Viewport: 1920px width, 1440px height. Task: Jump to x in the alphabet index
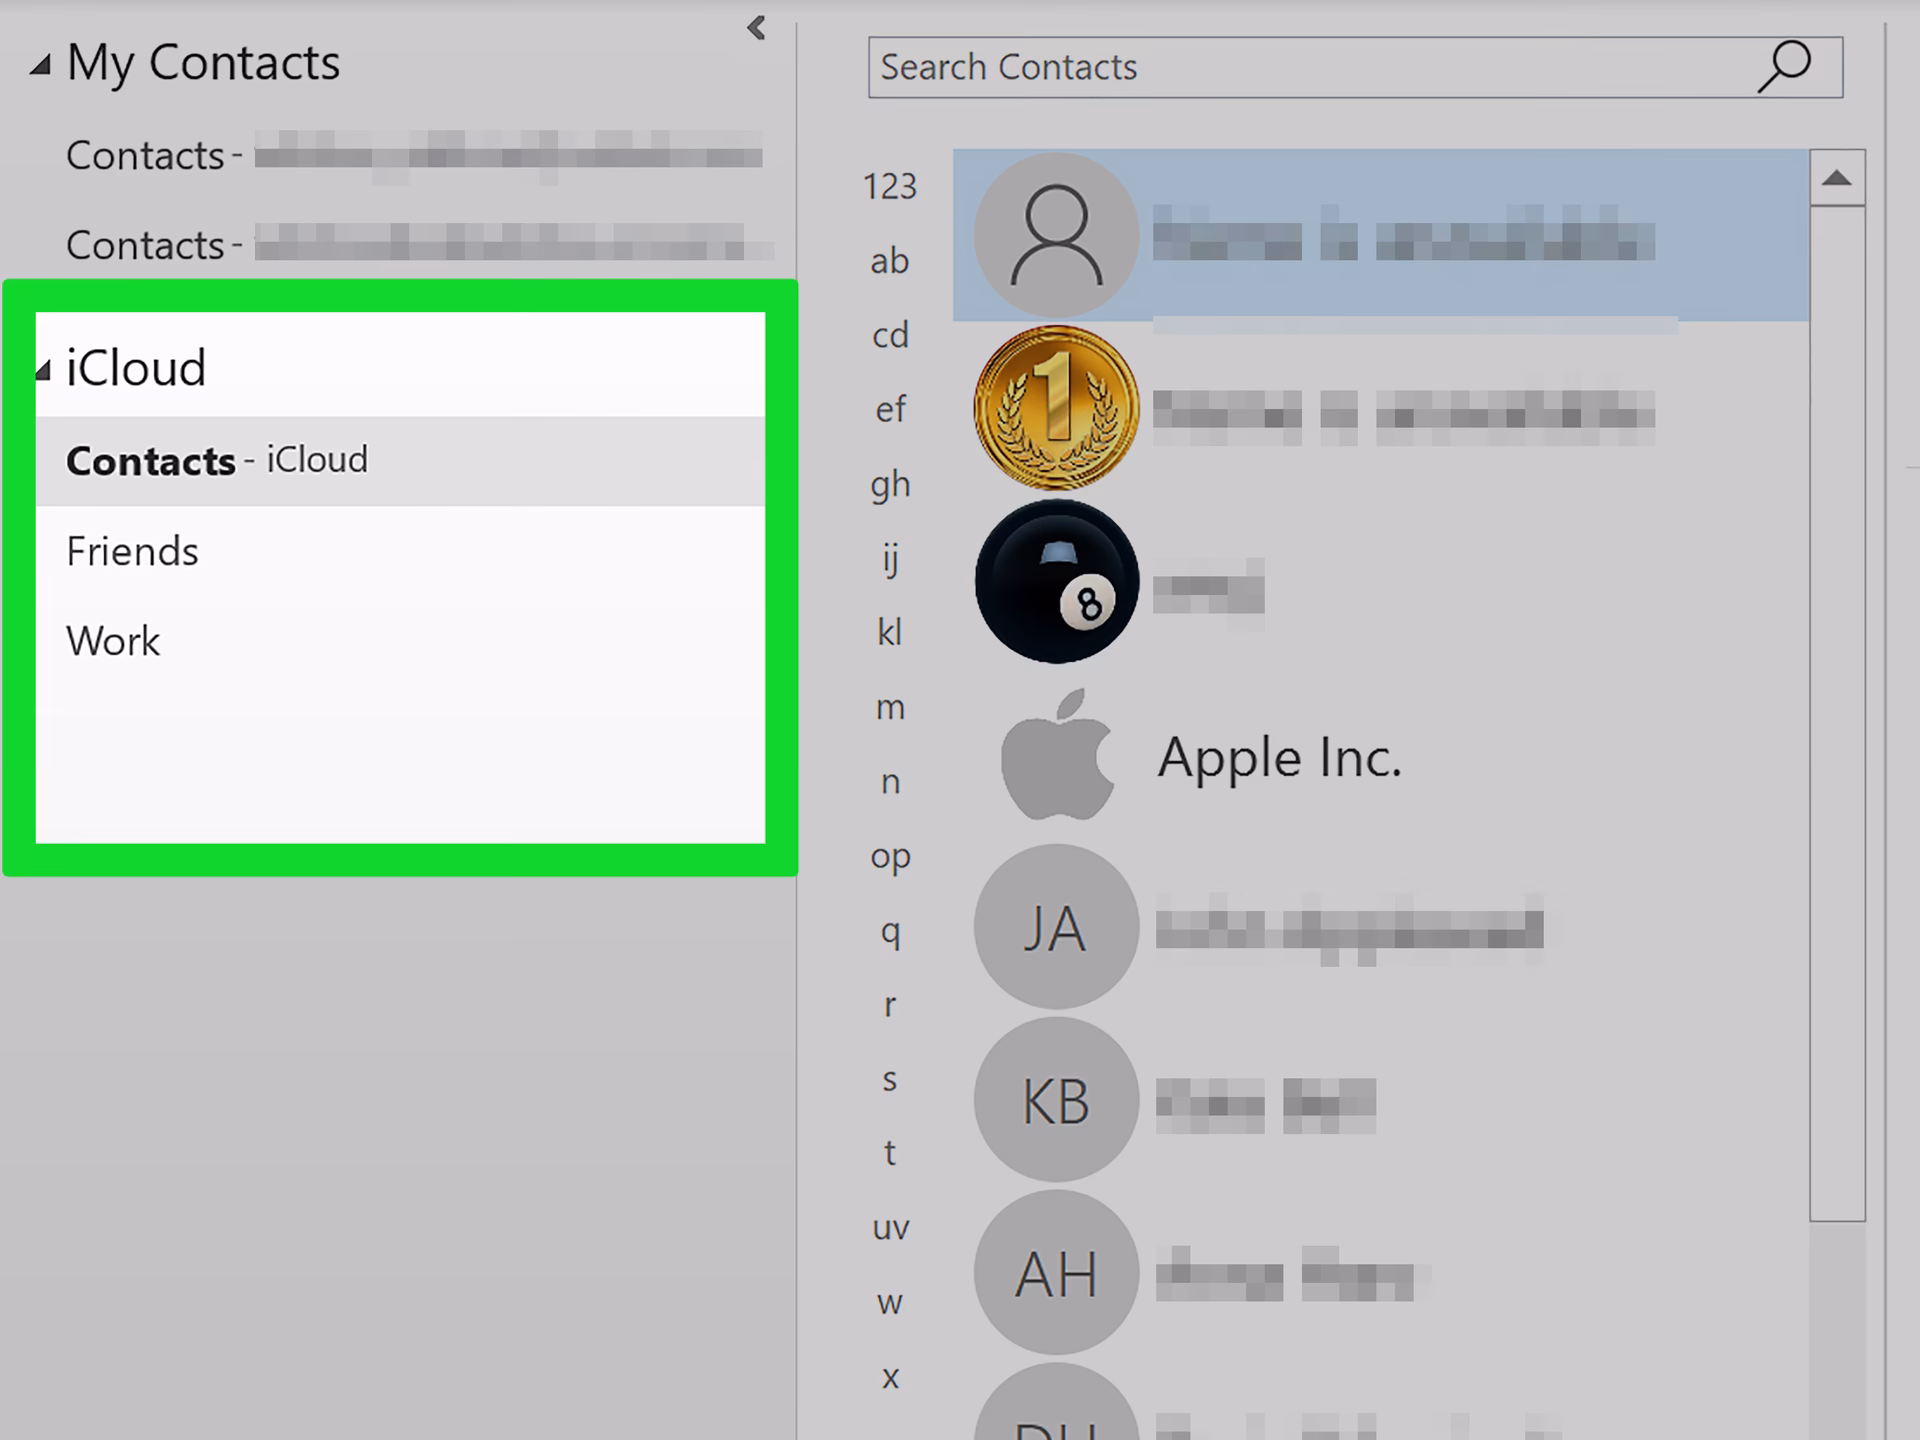click(890, 1378)
